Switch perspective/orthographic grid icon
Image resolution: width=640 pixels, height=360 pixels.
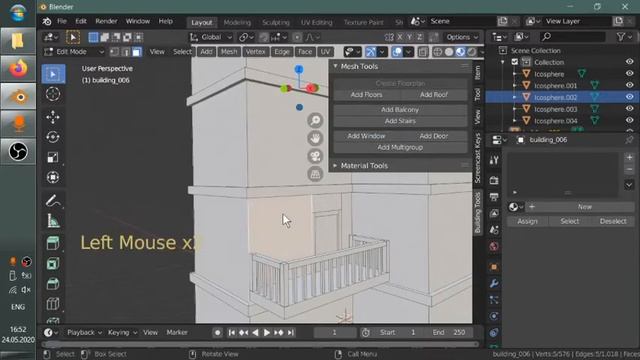[315, 174]
